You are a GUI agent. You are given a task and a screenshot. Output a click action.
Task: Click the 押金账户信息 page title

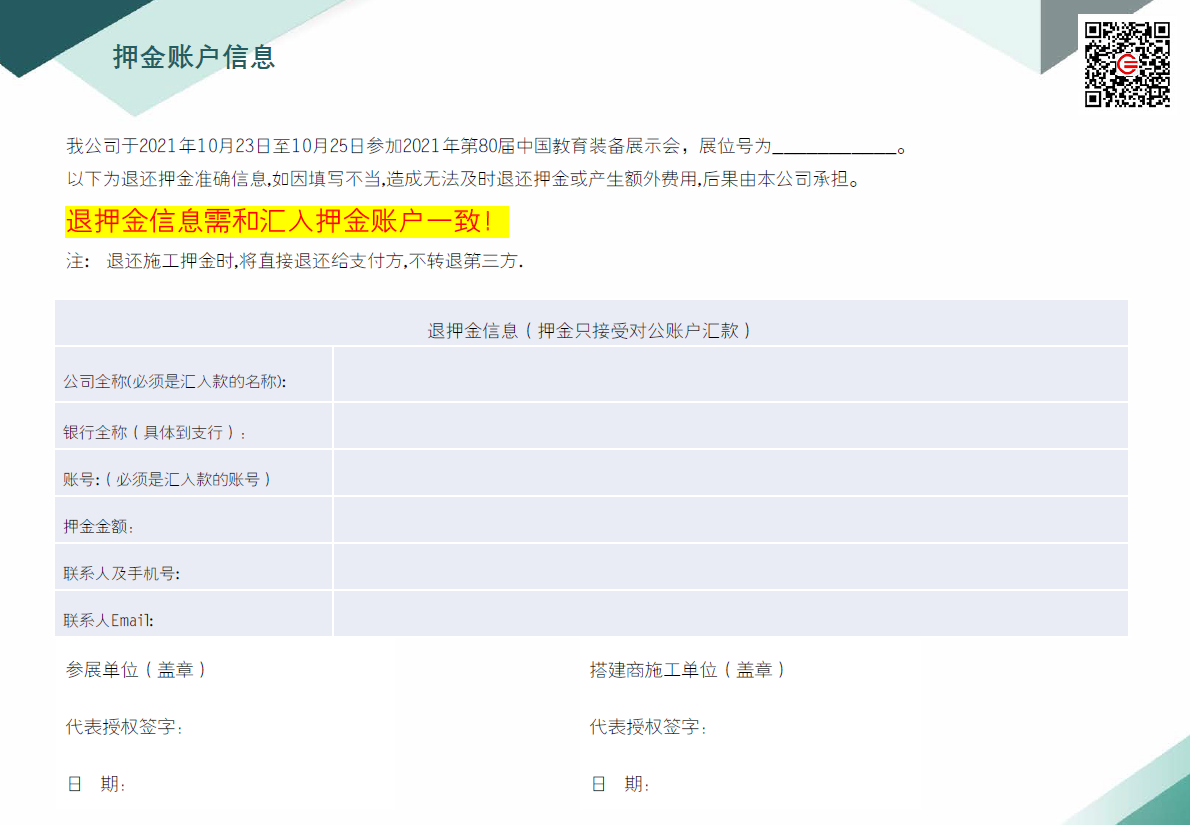tap(194, 57)
